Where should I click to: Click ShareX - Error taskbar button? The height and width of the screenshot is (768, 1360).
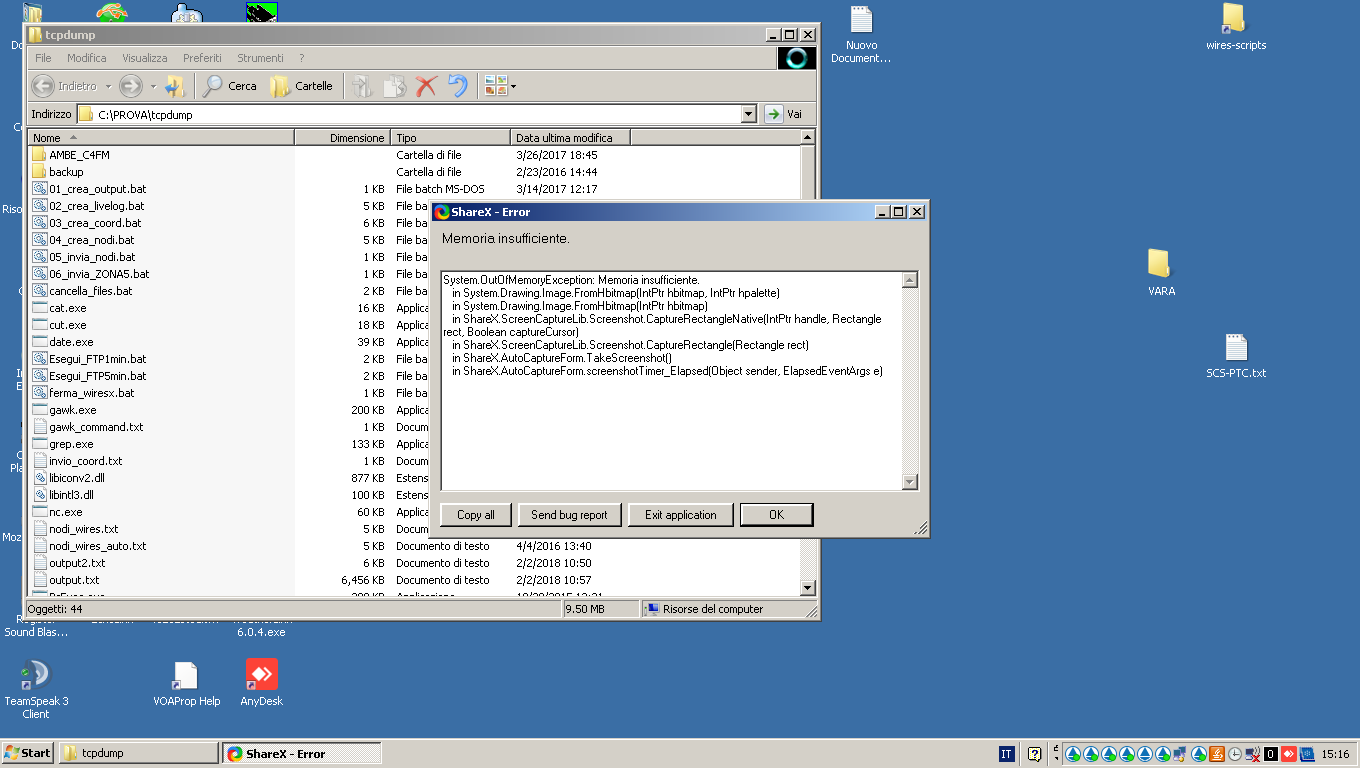pos(302,753)
